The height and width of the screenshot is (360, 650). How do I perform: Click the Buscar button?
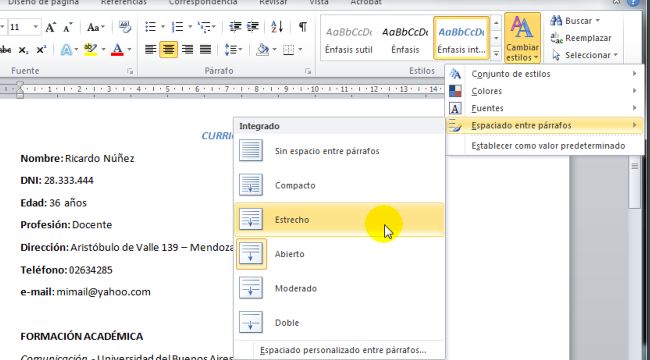tap(575, 20)
